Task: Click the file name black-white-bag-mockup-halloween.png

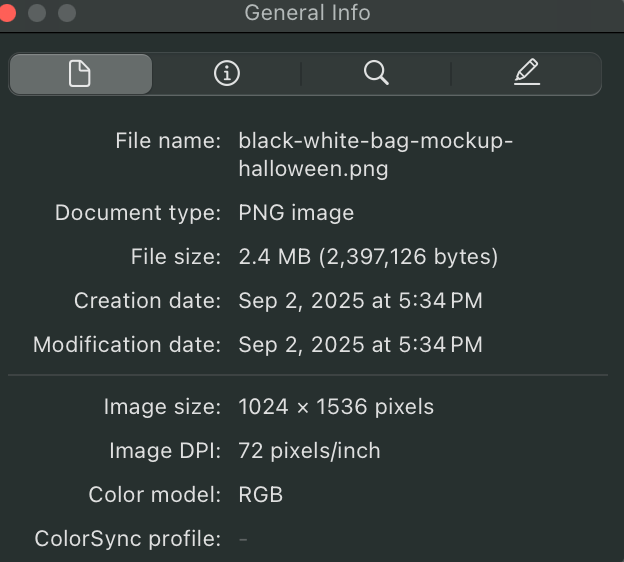Action: click(375, 155)
